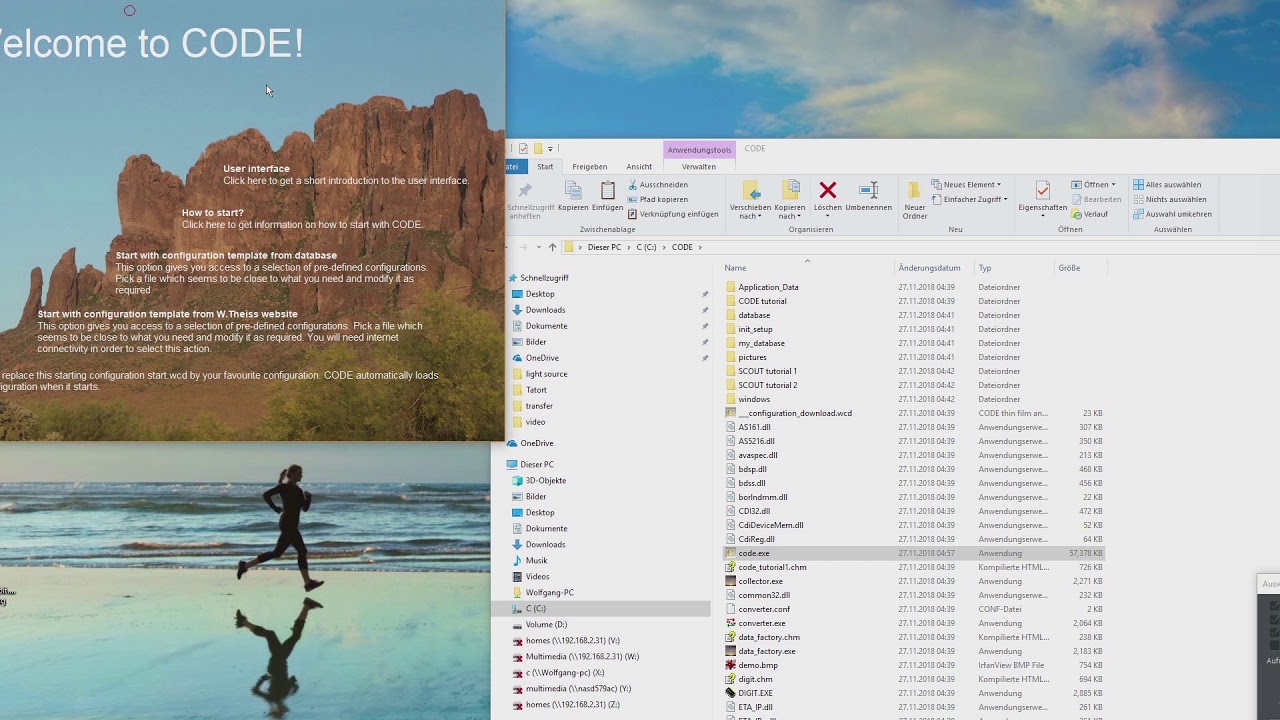Click the Neuer Ordner icon
Image resolution: width=1280 pixels, height=720 pixels.
click(914, 190)
